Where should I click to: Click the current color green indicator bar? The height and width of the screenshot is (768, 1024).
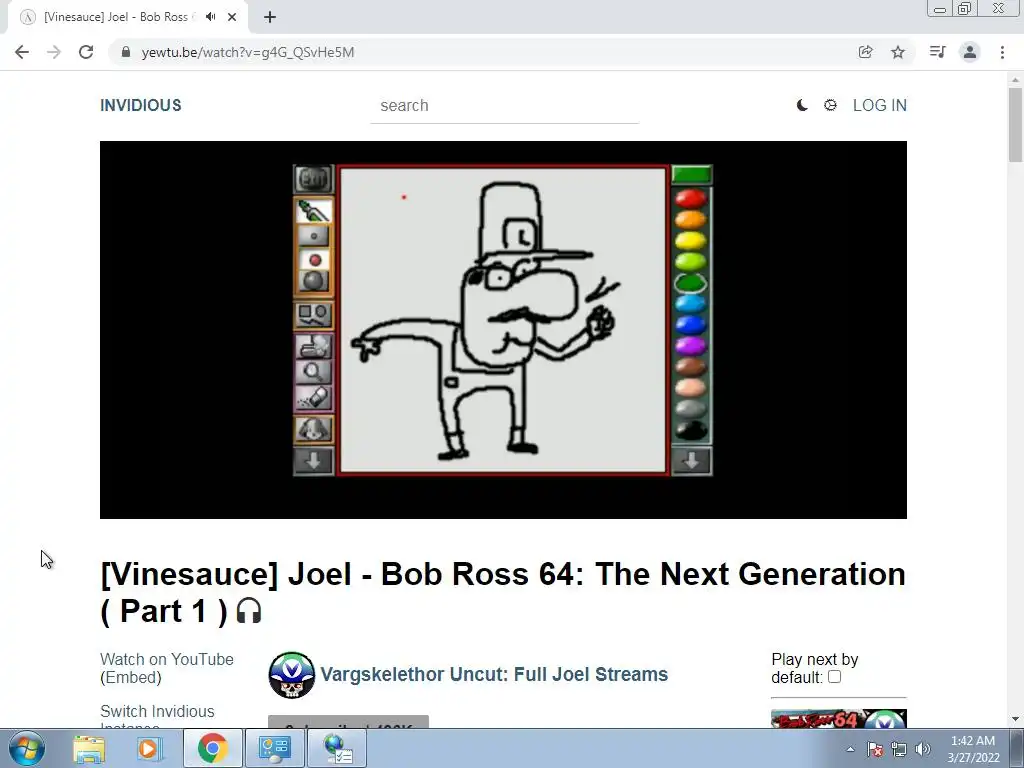692,174
